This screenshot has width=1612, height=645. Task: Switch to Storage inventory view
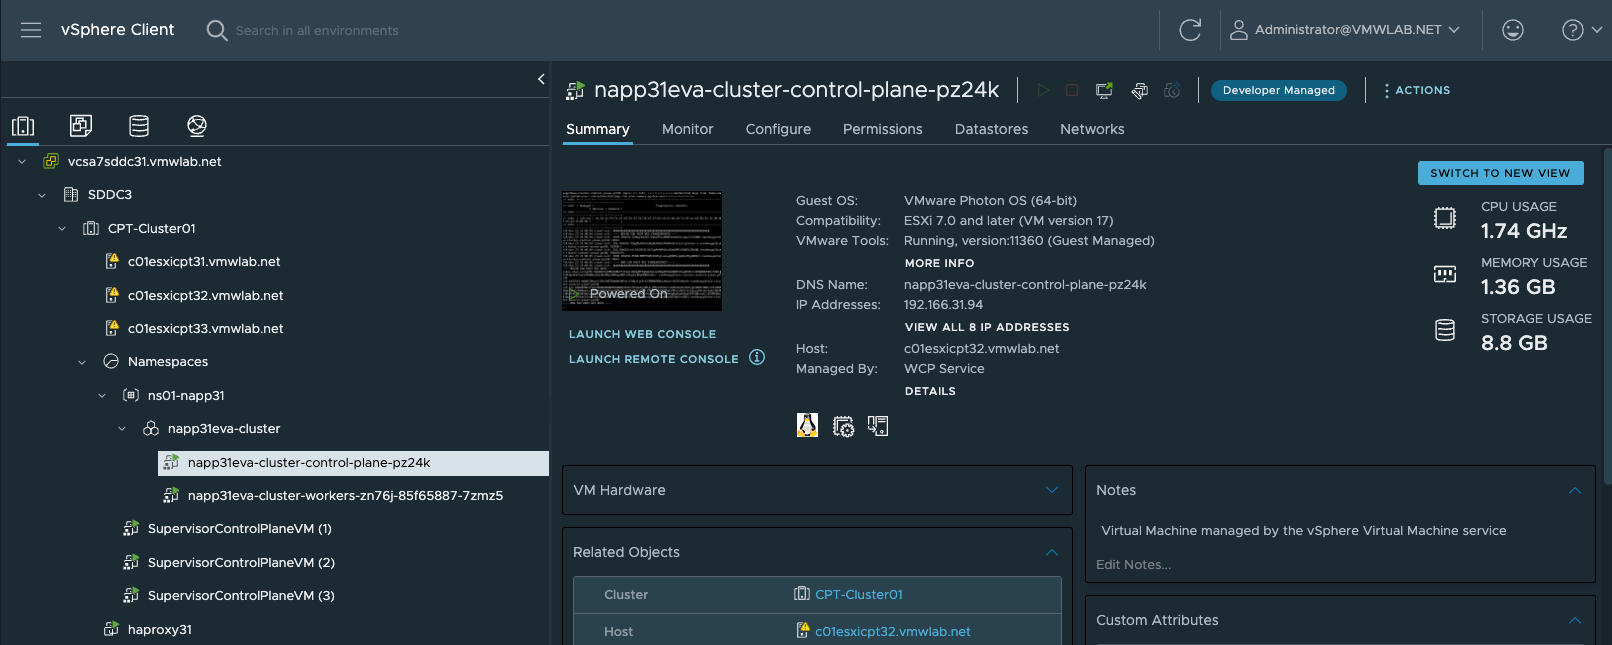pos(139,126)
